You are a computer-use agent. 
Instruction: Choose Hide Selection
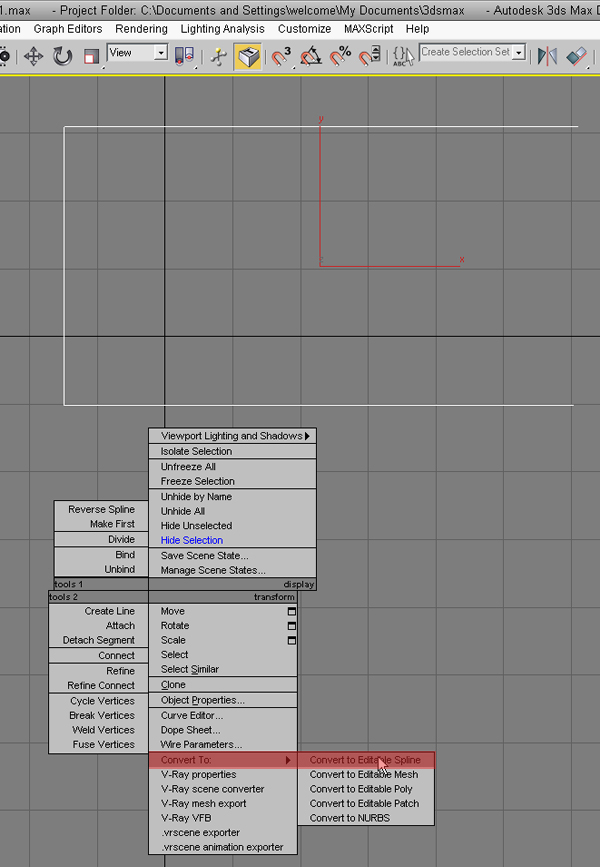tap(232, 540)
